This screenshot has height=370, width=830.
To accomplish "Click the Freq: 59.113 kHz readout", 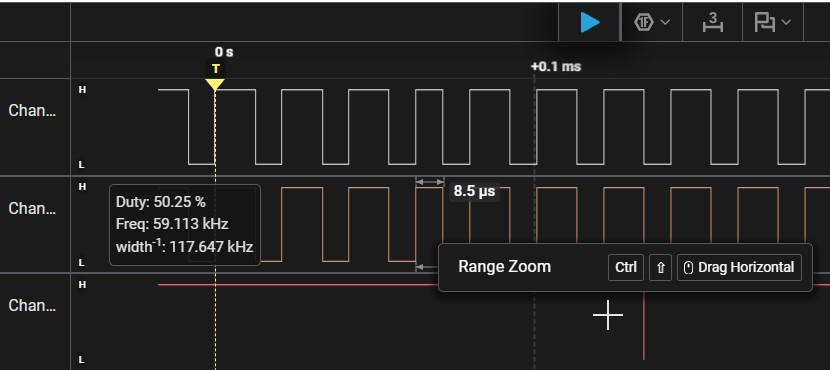I will [x=172, y=224].
